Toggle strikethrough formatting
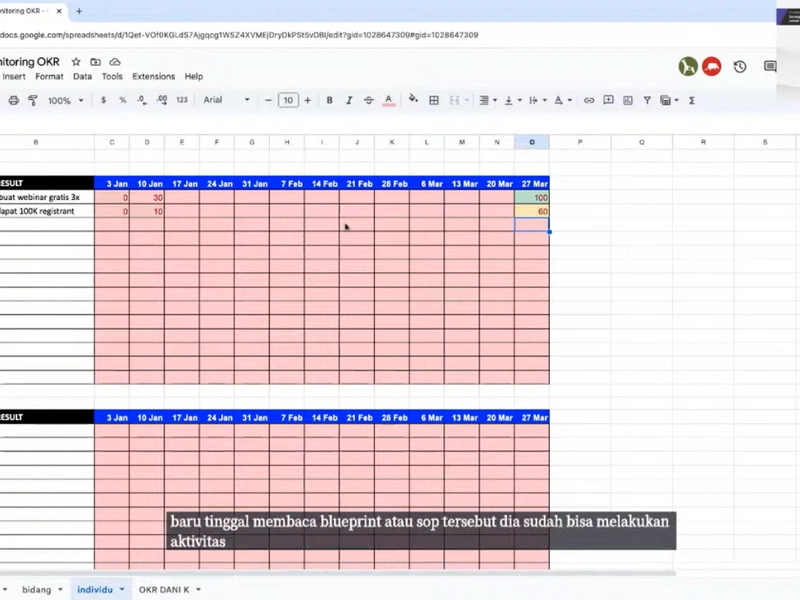Screen dimensions: 800x600 coord(368,100)
